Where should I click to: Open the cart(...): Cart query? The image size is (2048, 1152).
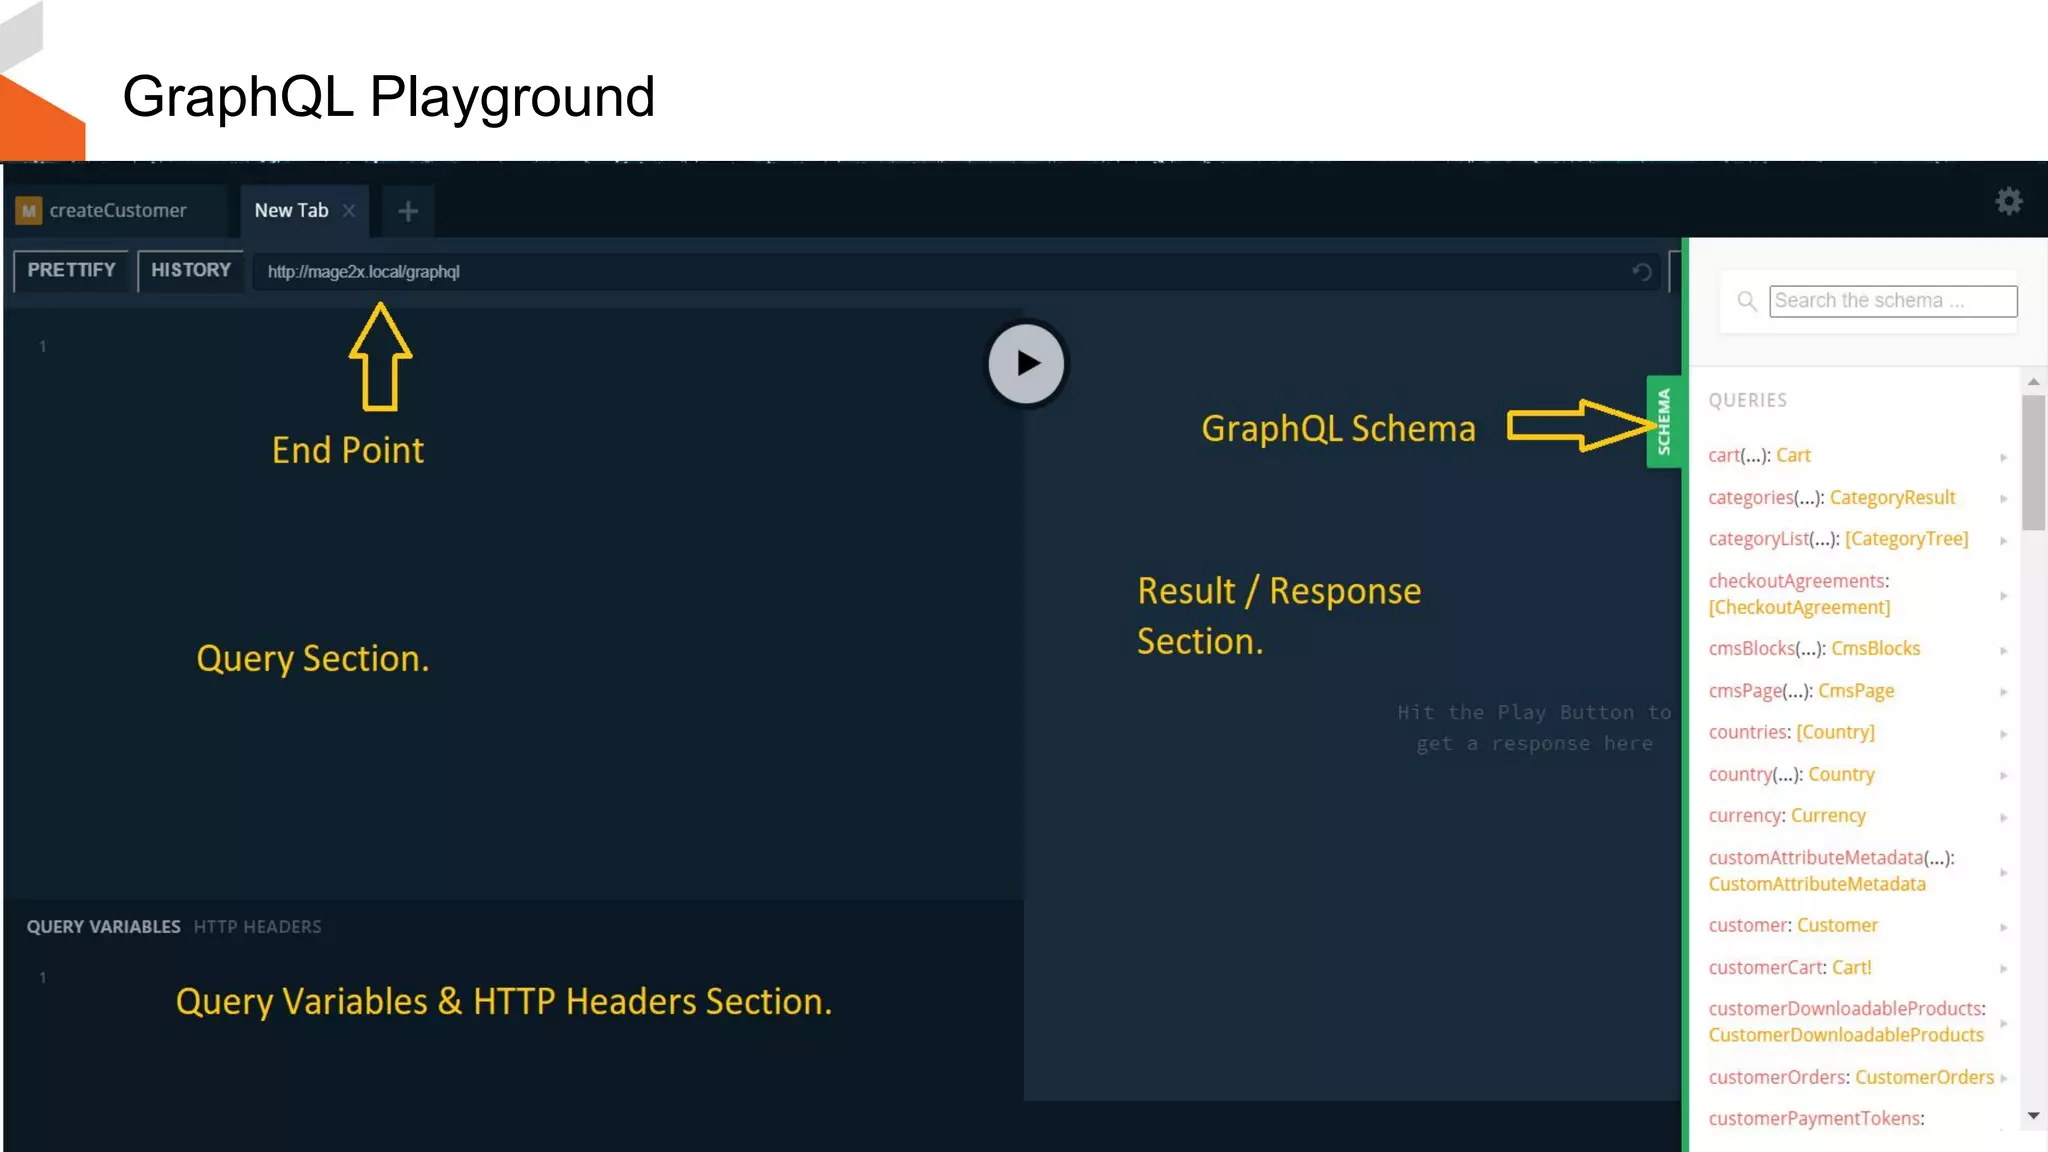pyautogui.click(x=1759, y=456)
